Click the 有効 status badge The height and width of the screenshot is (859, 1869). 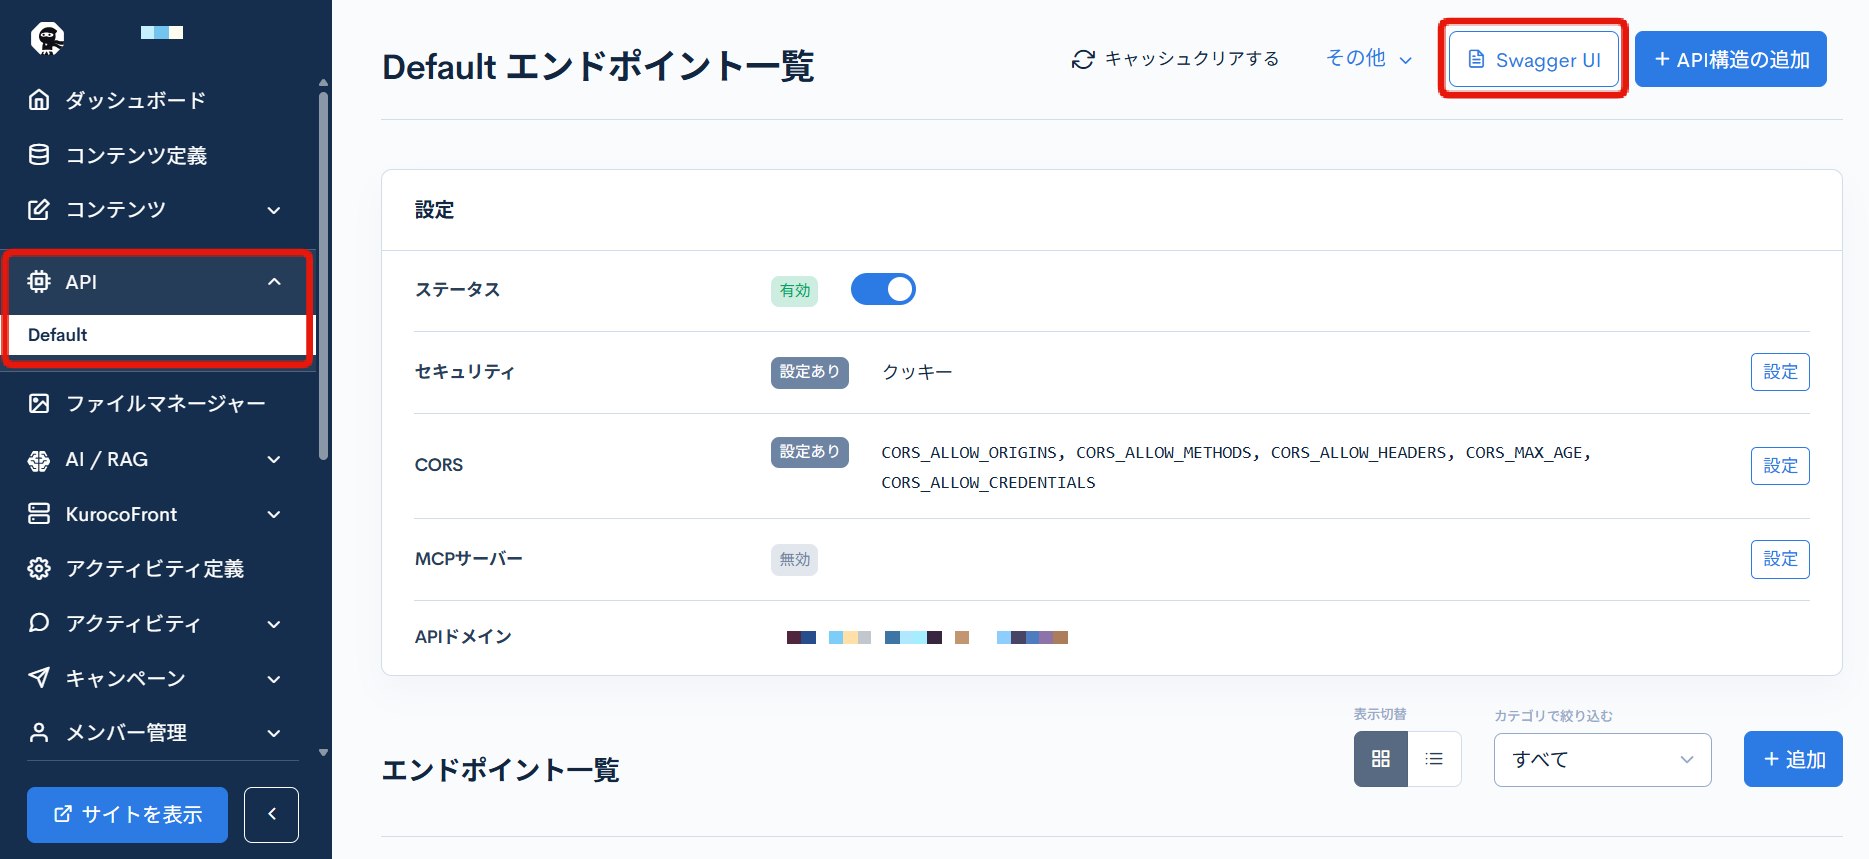point(794,291)
